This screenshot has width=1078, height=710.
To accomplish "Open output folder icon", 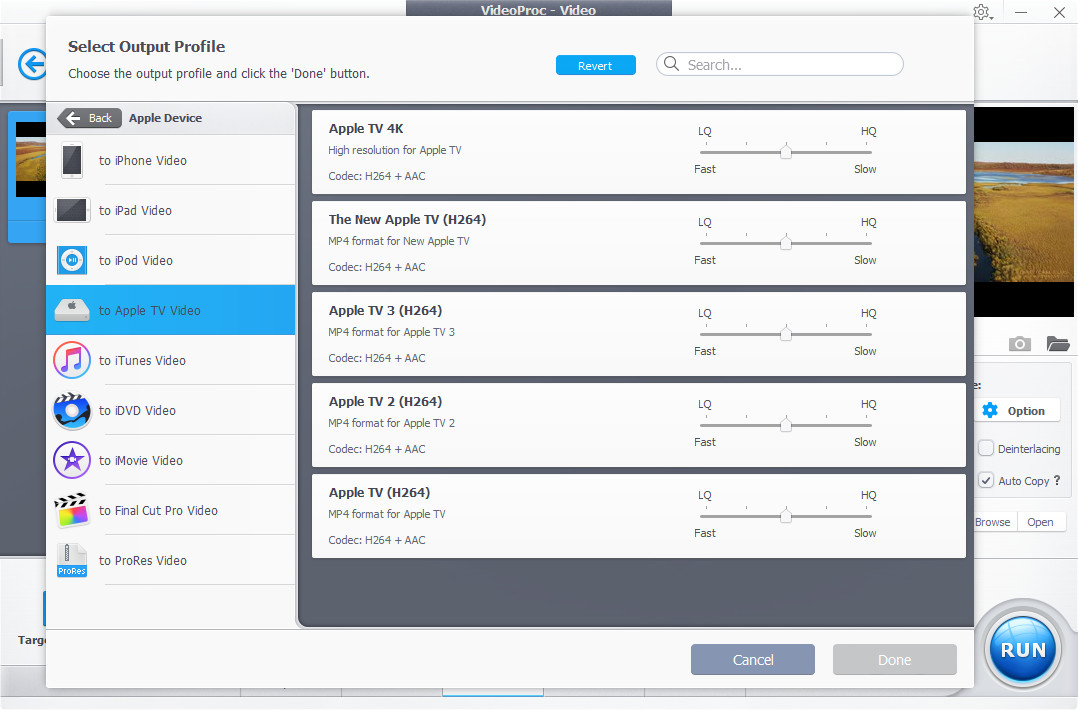I will pyautogui.click(x=1058, y=344).
